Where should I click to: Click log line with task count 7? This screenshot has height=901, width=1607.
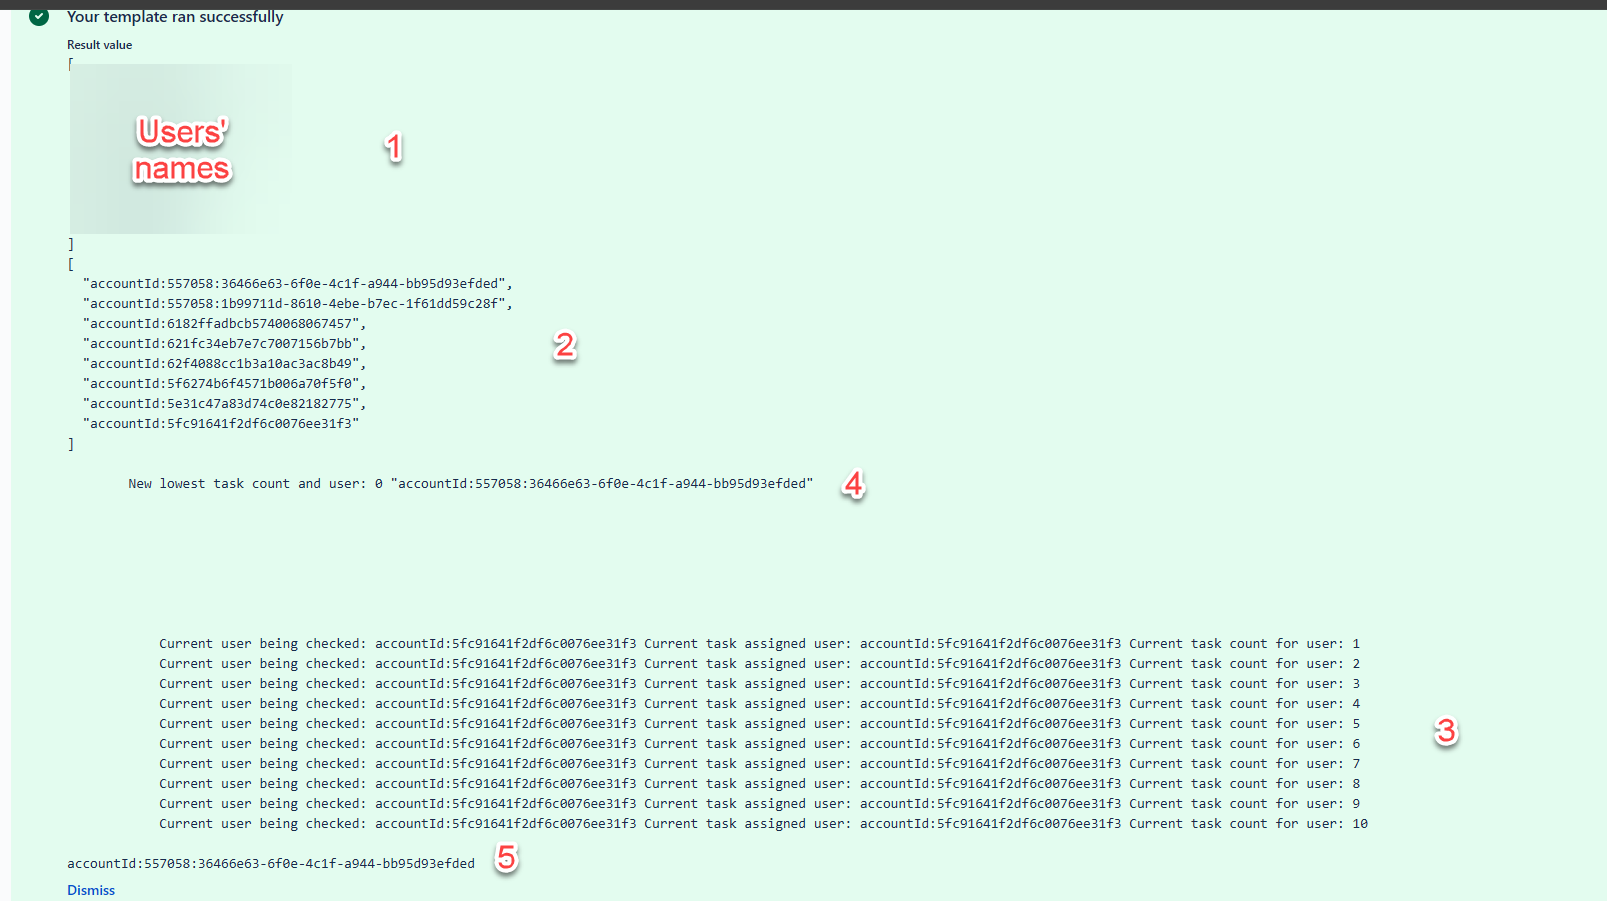click(759, 764)
